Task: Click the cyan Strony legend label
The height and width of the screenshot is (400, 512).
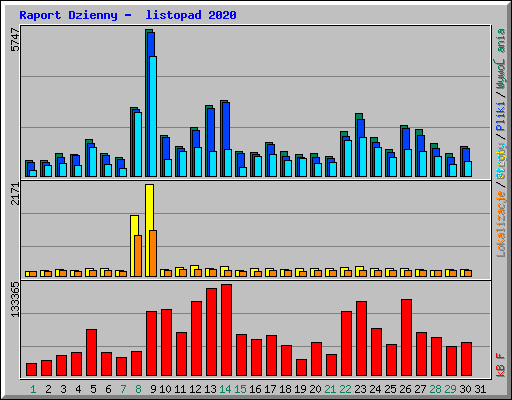Action: tap(501, 161)
